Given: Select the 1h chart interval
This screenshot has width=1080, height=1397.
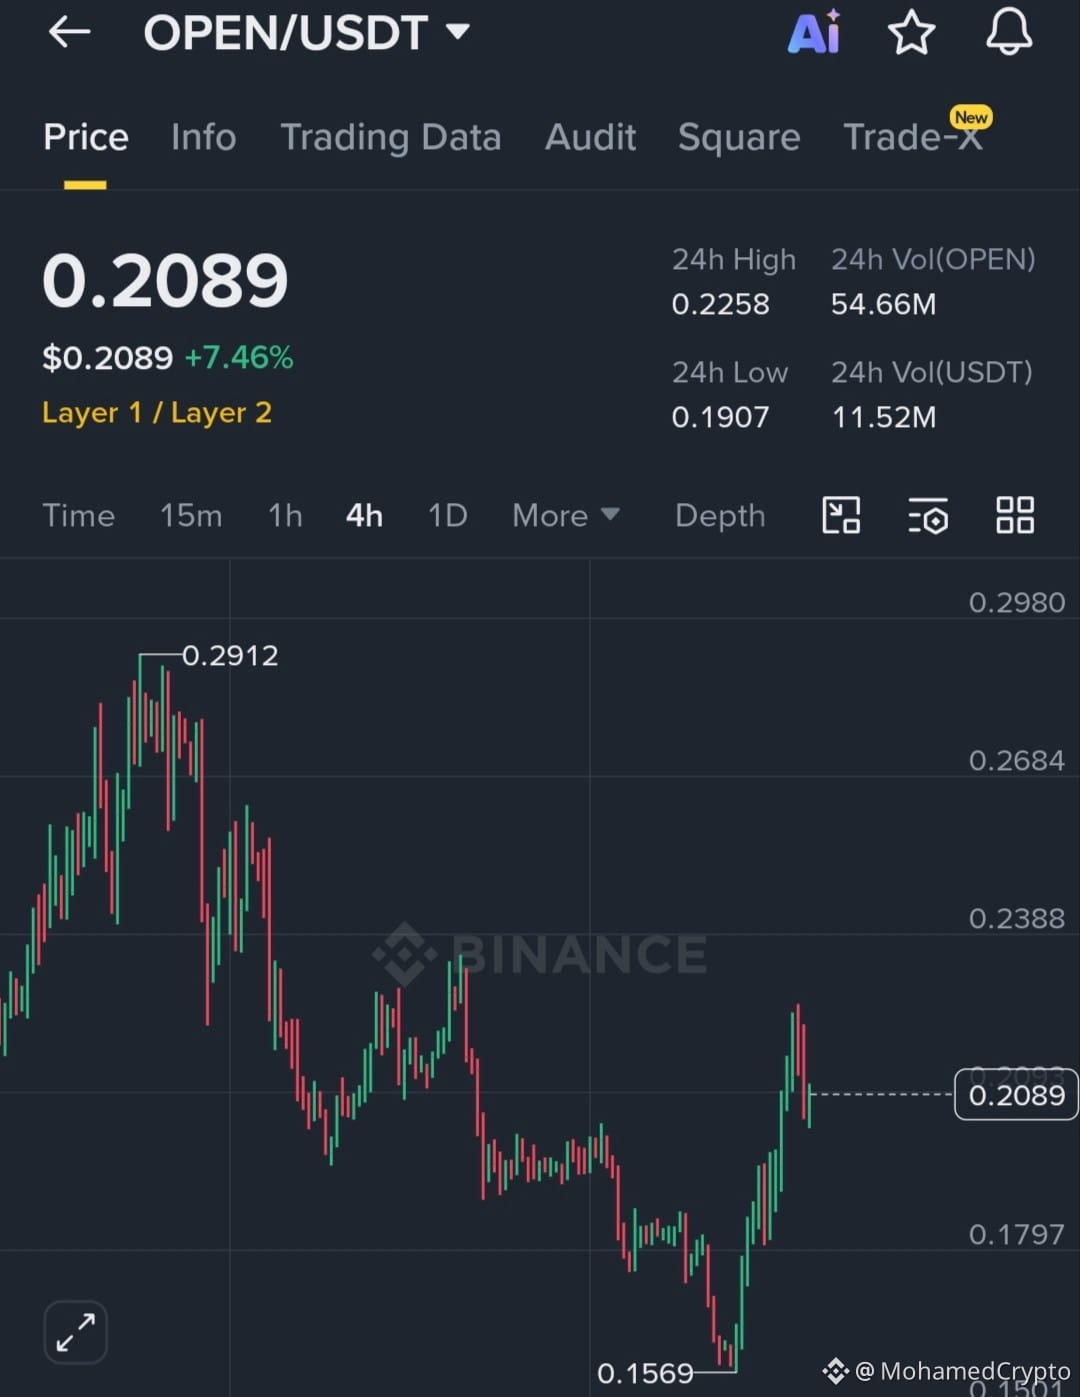Looking at the screenshot, I should (285, 516).
